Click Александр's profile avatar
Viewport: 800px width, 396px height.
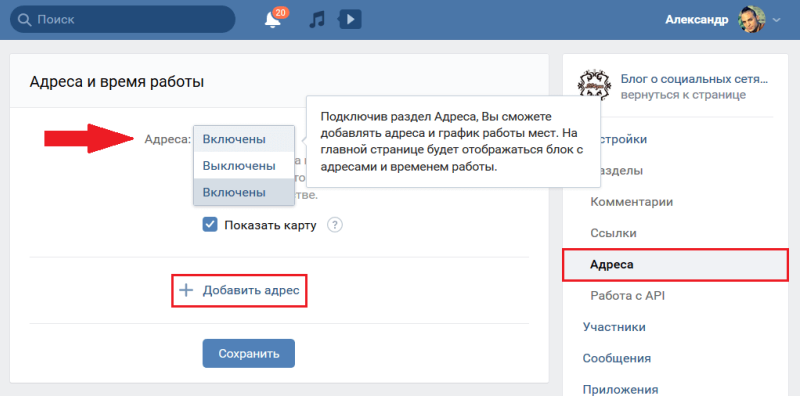[752, 20]
